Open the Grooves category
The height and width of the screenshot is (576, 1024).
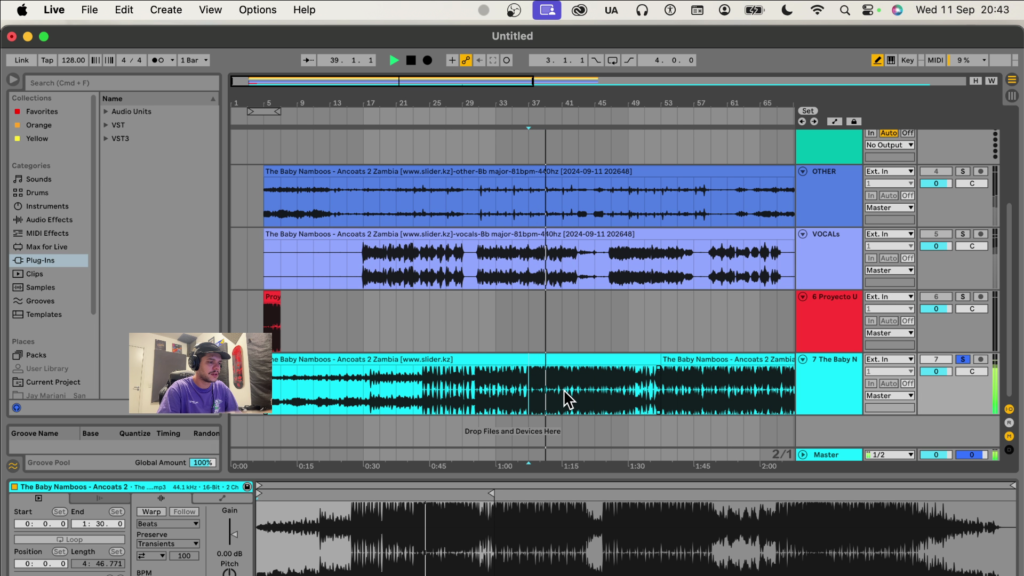(x=40, y=301)
